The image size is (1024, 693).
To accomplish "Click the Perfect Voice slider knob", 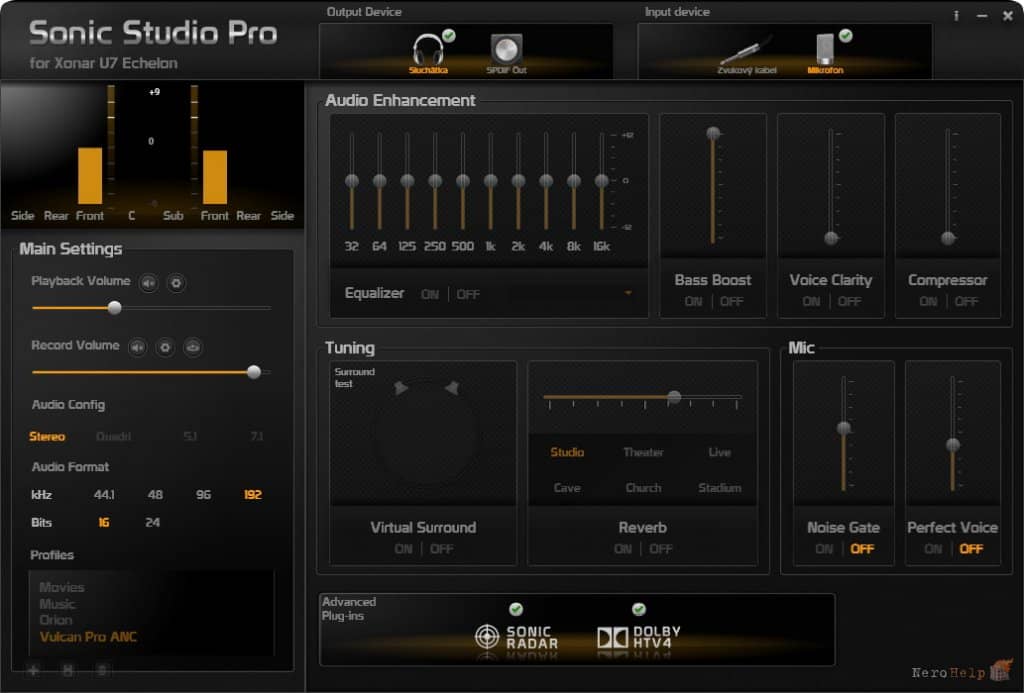I will pyautogui.click(x=953, y=445).
